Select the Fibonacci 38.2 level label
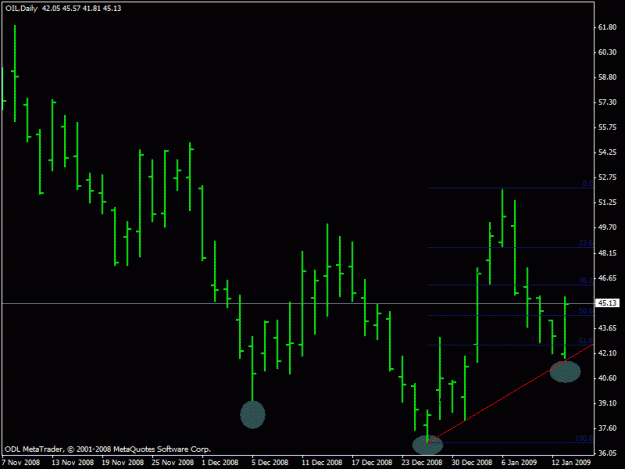625x469 pixels. click(586, 281)
